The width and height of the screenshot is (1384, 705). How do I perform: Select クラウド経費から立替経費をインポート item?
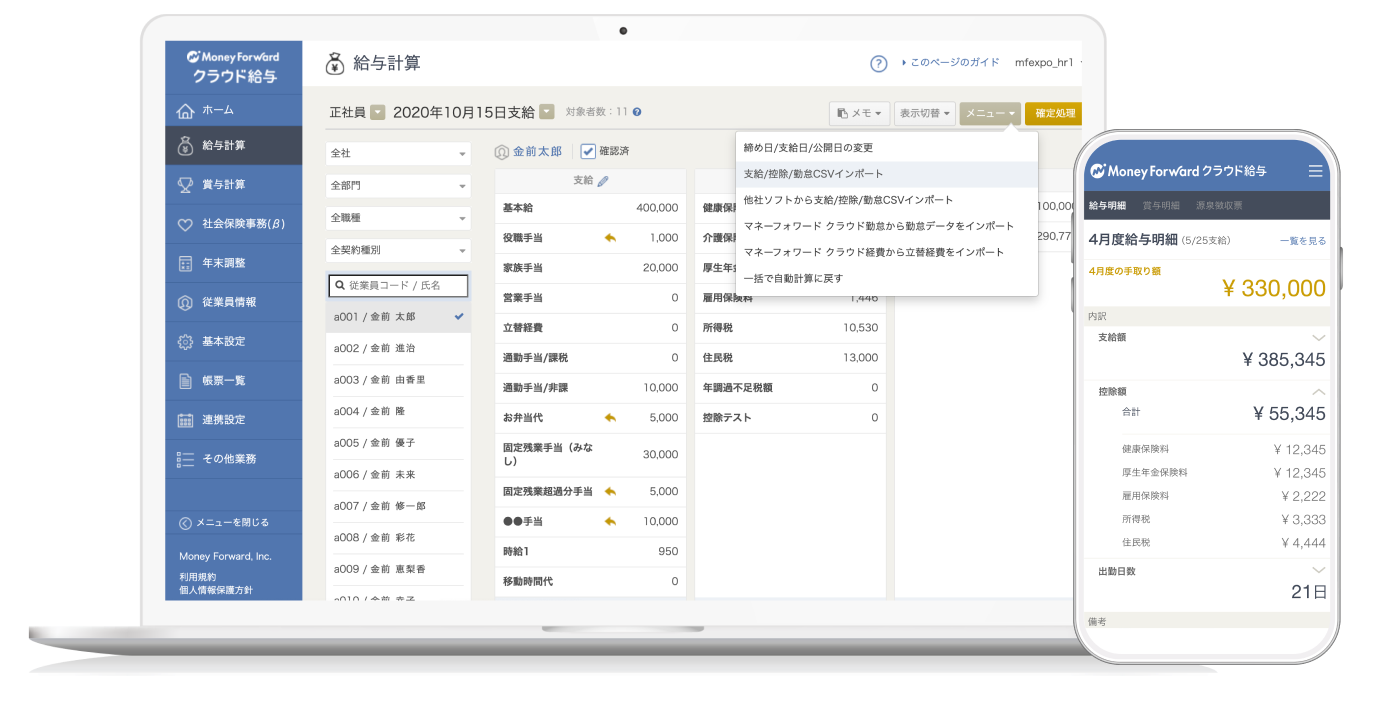pyautogui.click(x=887, y=252)
